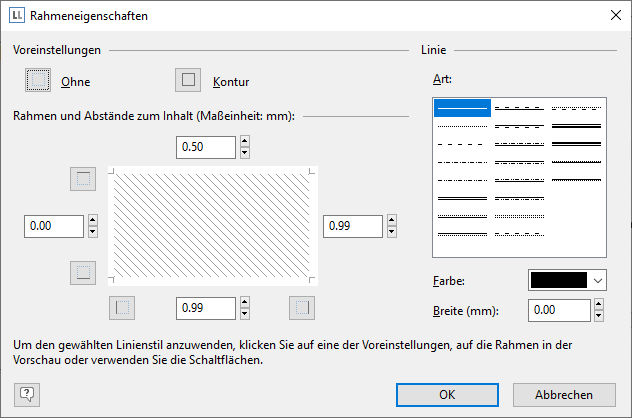632x418 pixels.
Task: Select the dotted line style in first column
Action: [x=461, y=126]
